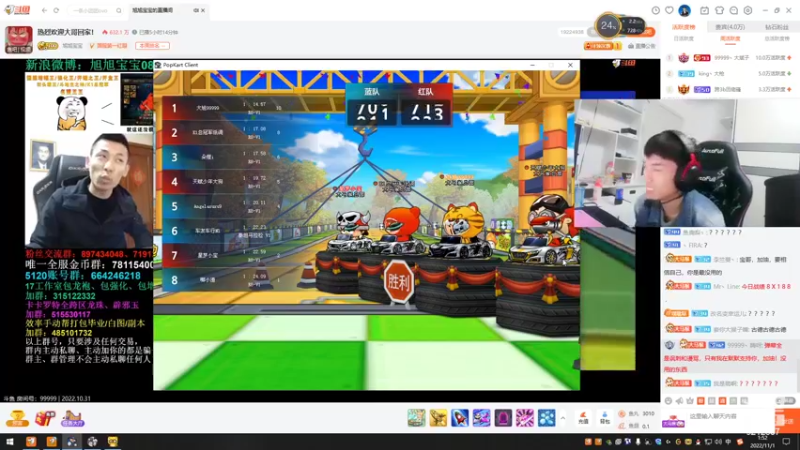Image resolution: width=800 pixels, height=450 pixels.
Task: Send the golden airplane gift
Action: (x=438, y=418)
